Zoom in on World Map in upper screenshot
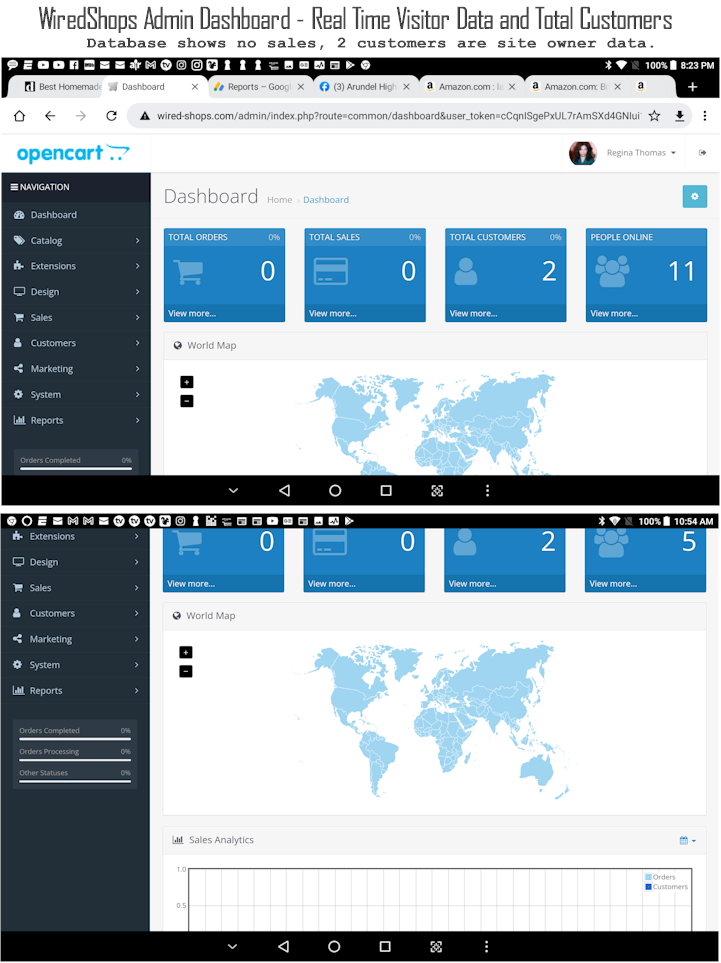 (x=187, y=382)
